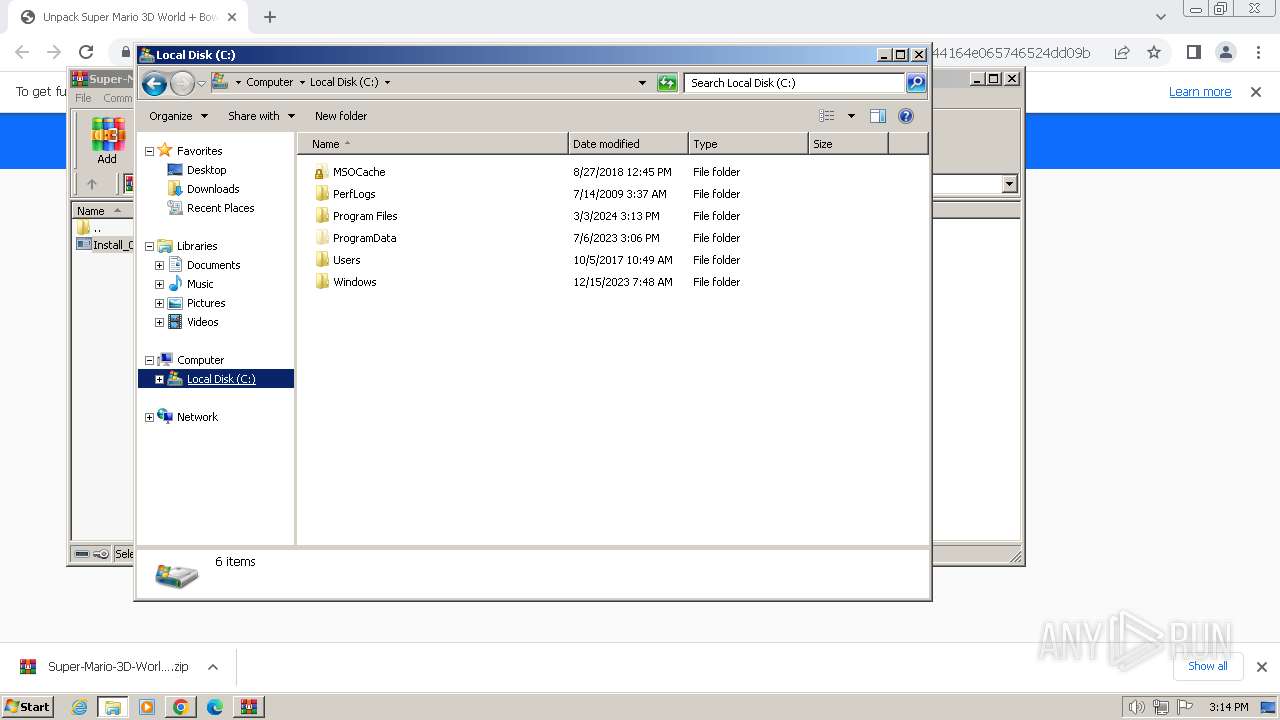
Task: Open Explorer help question mark icon
Action: pyautogui.click(x=906, y=116)
